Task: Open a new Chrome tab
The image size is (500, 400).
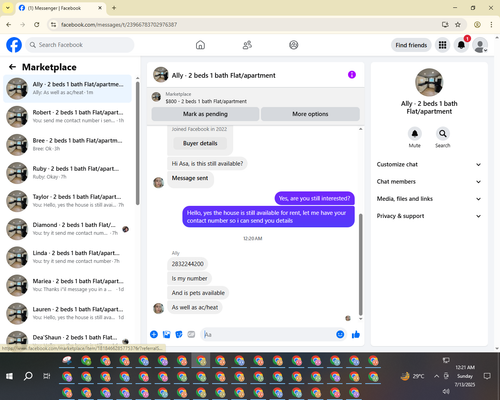Action: [x=114, y=8]
